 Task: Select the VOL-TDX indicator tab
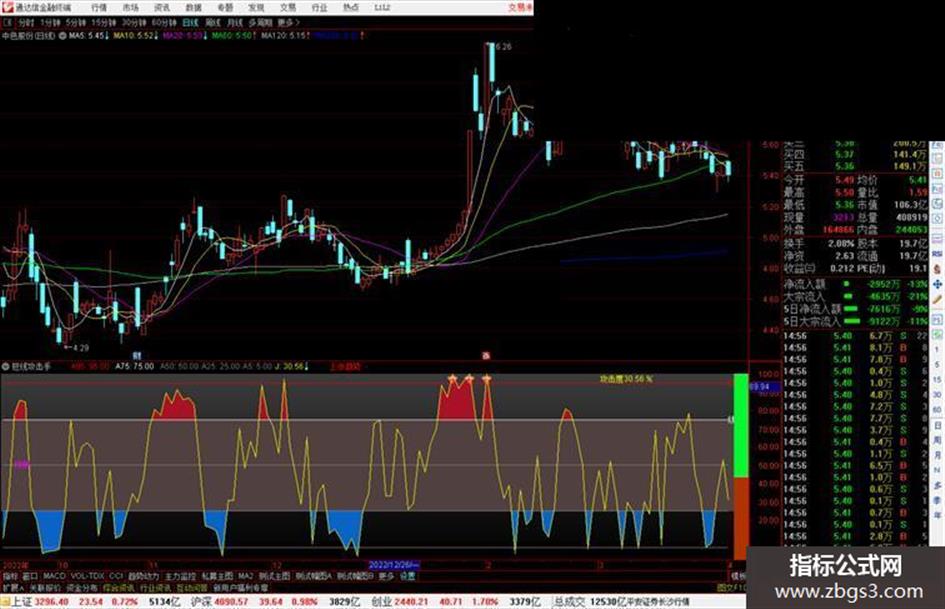click(87, 576)
